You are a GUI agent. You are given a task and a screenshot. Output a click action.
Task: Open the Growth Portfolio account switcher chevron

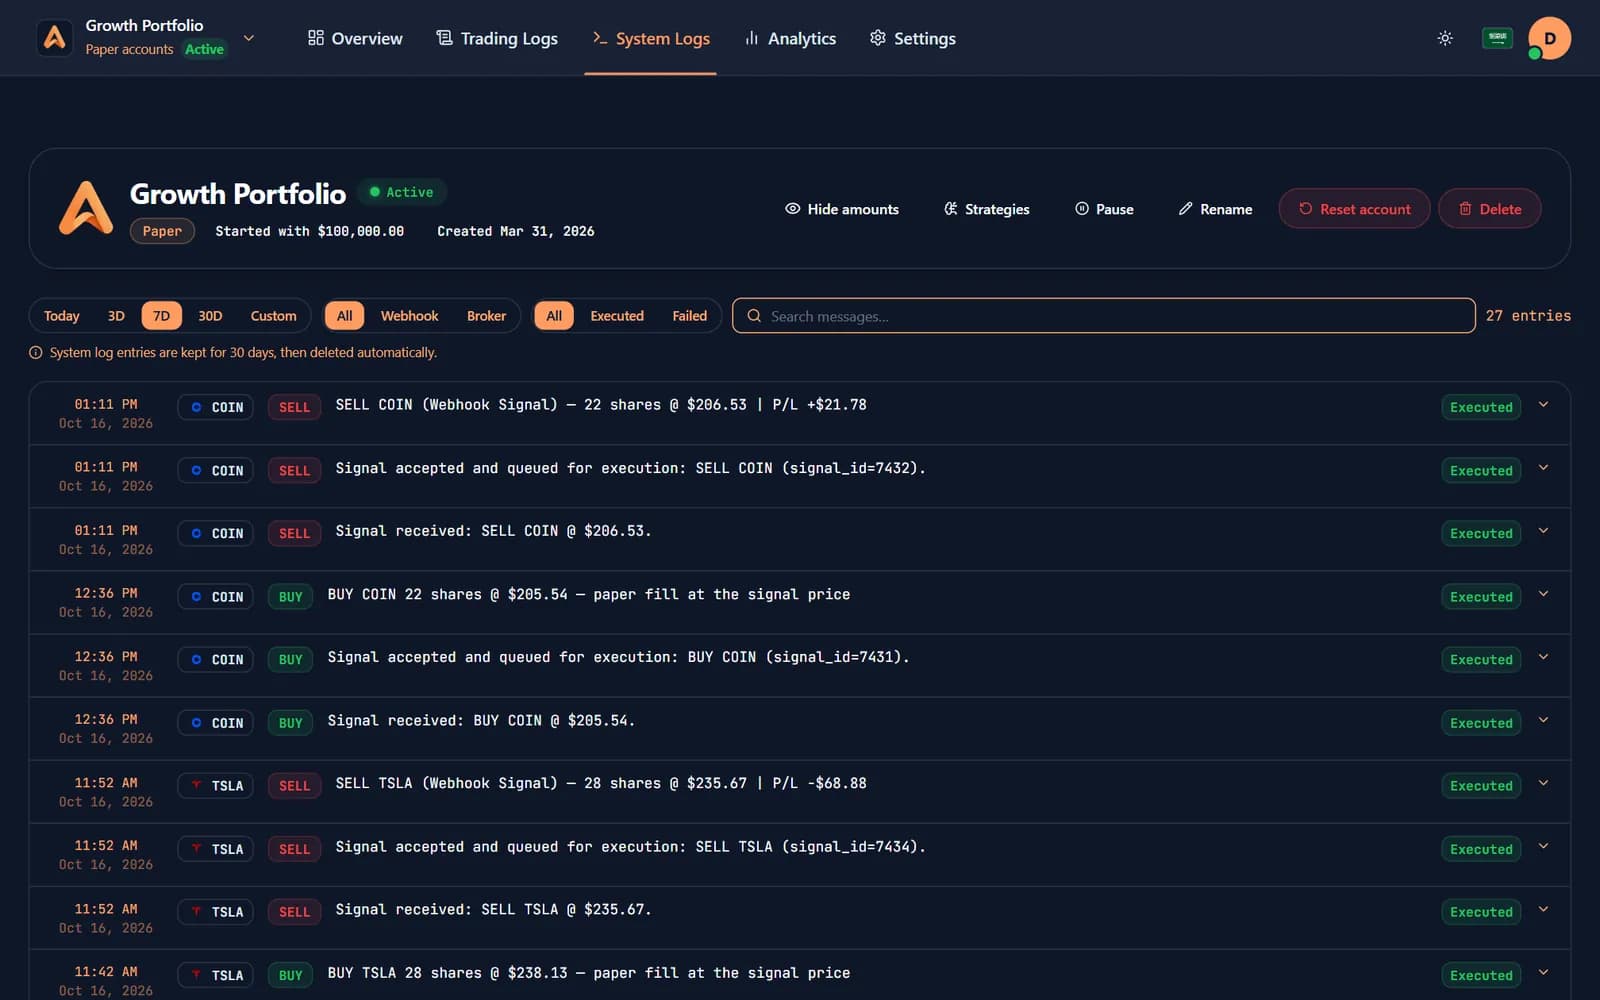coord(249,38)
